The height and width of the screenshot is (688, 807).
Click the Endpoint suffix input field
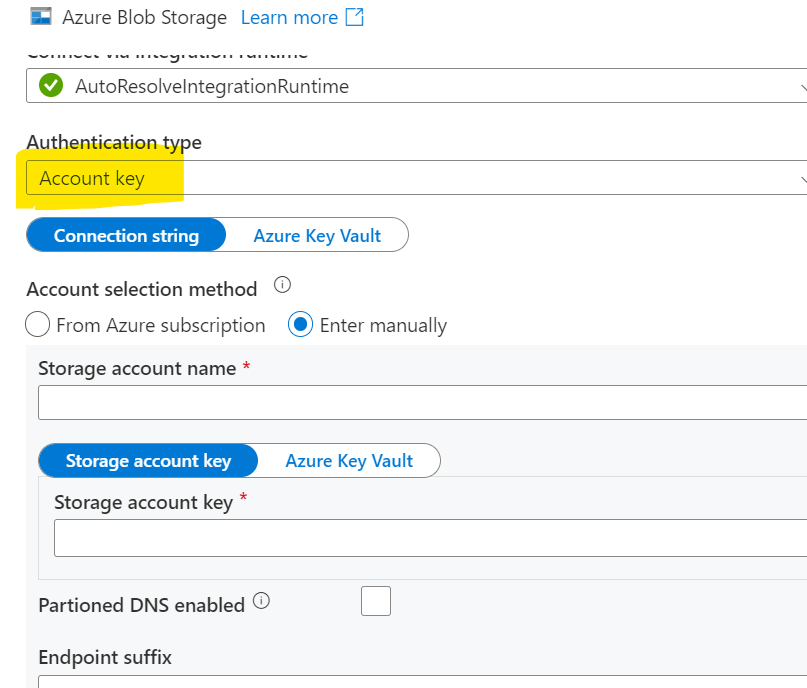click(x=423, y=682)
